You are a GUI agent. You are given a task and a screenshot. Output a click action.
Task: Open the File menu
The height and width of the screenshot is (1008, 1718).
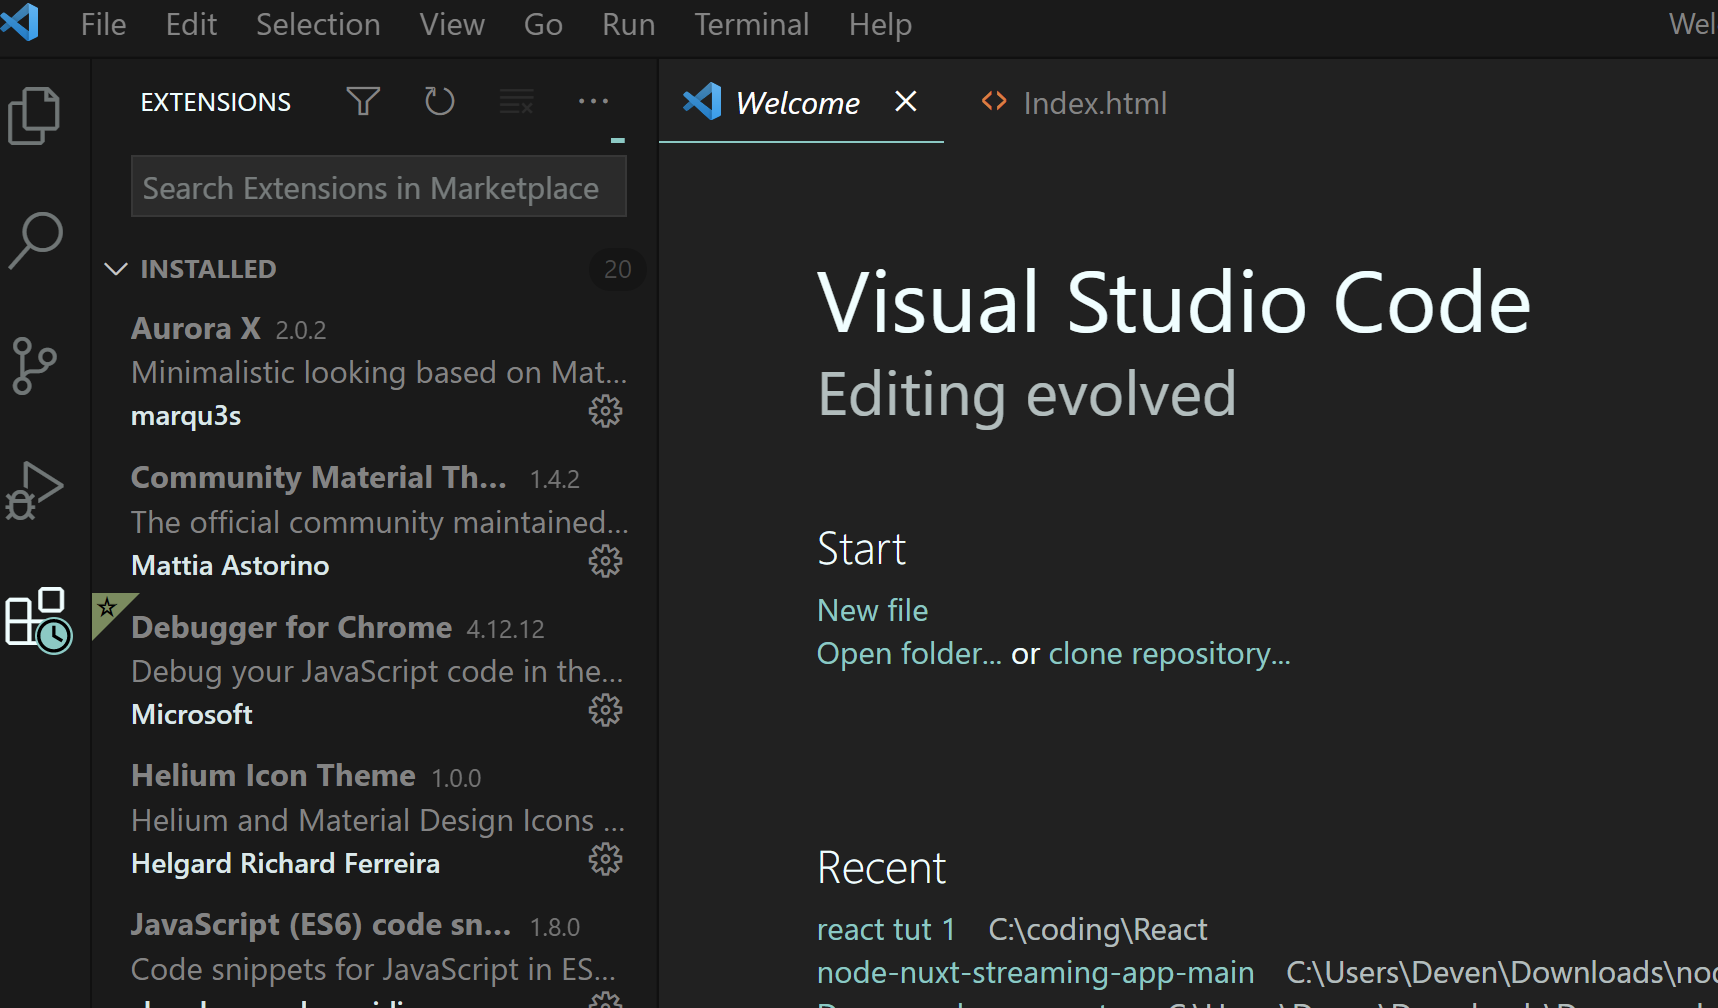tap(103, 24)
